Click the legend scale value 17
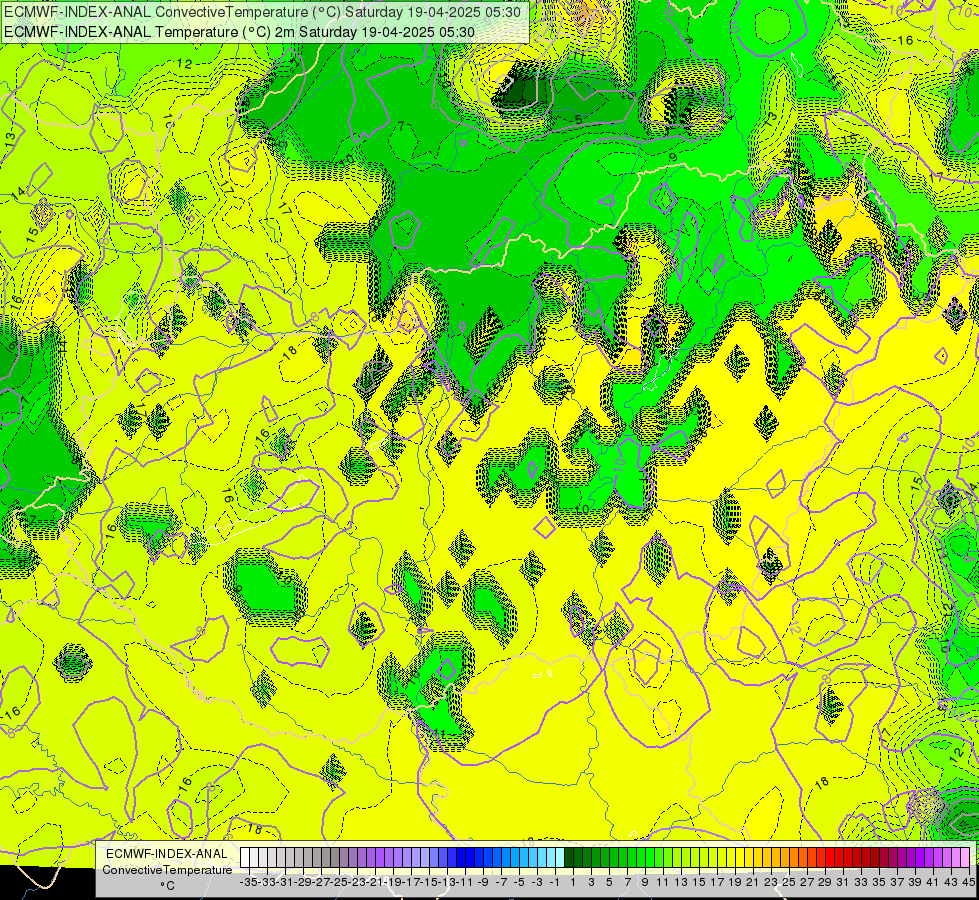979x900 pixels. pyautogui.click(x=717, y=882)
